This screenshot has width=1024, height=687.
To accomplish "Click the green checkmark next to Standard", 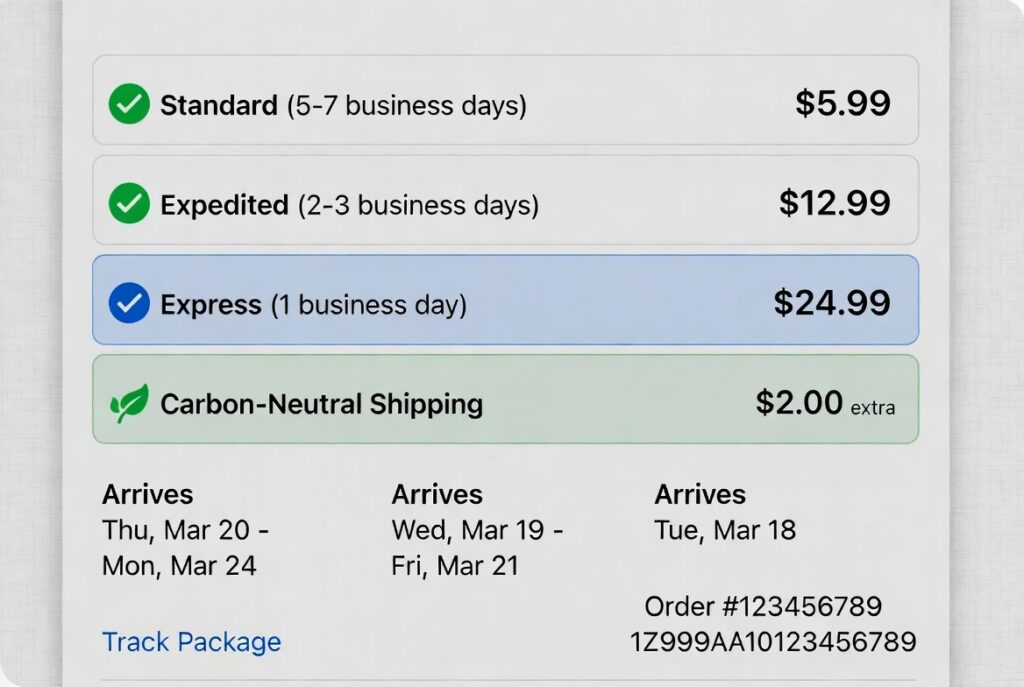I will (129, 104).
